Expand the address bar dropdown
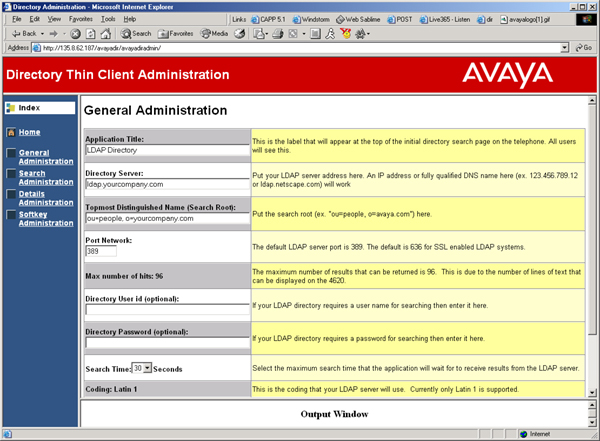 click(x=564, y=48)
